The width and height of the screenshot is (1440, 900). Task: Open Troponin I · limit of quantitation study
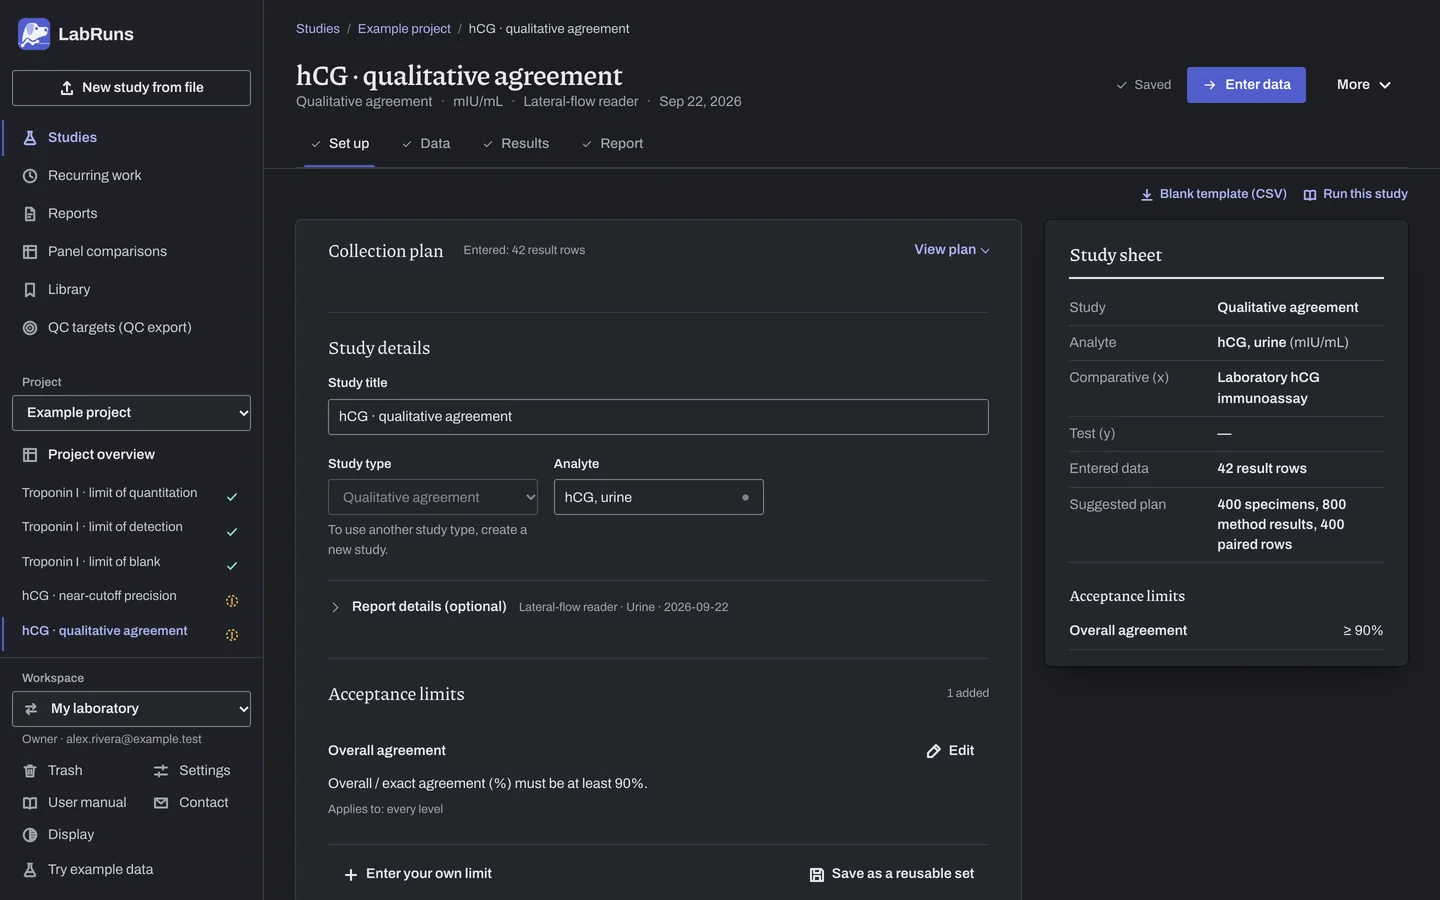[x=131, y=494]
